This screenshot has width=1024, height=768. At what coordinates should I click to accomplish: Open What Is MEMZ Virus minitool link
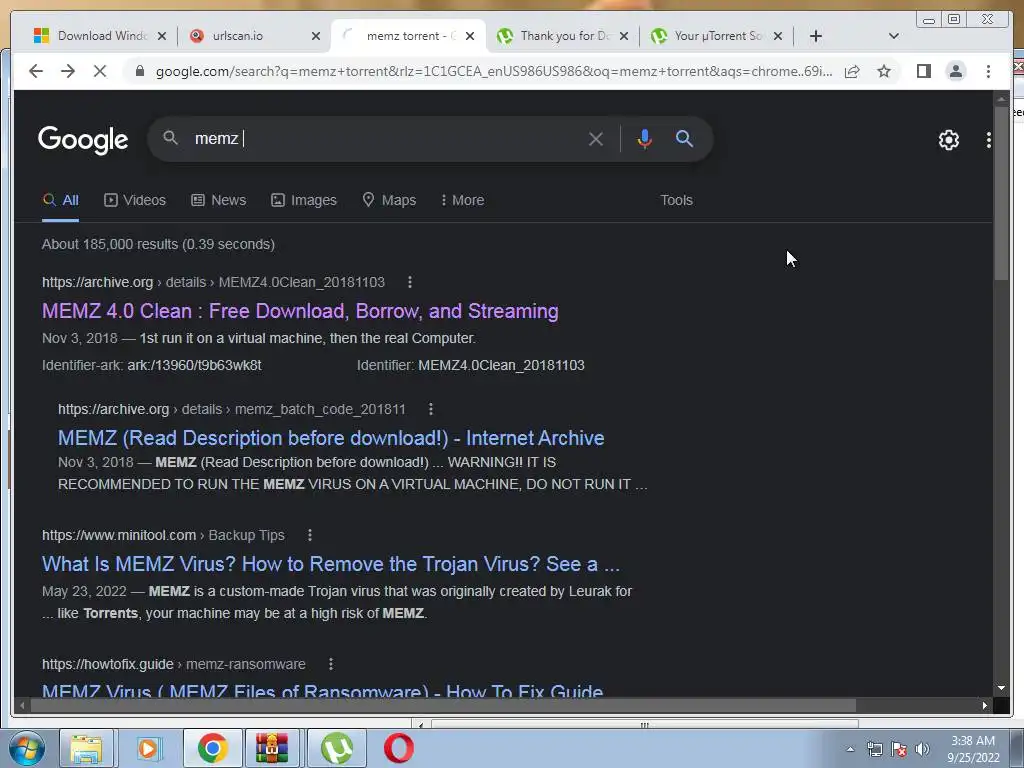331,564
